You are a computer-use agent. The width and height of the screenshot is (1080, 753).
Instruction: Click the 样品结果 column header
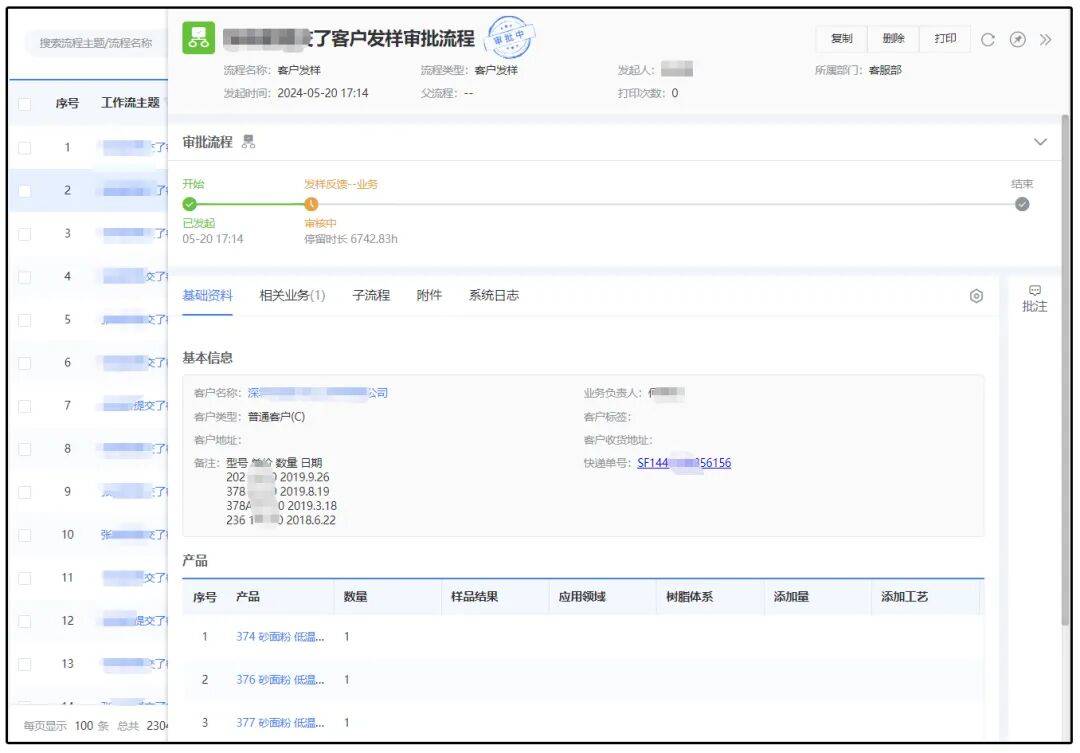(x=474, y=597)
